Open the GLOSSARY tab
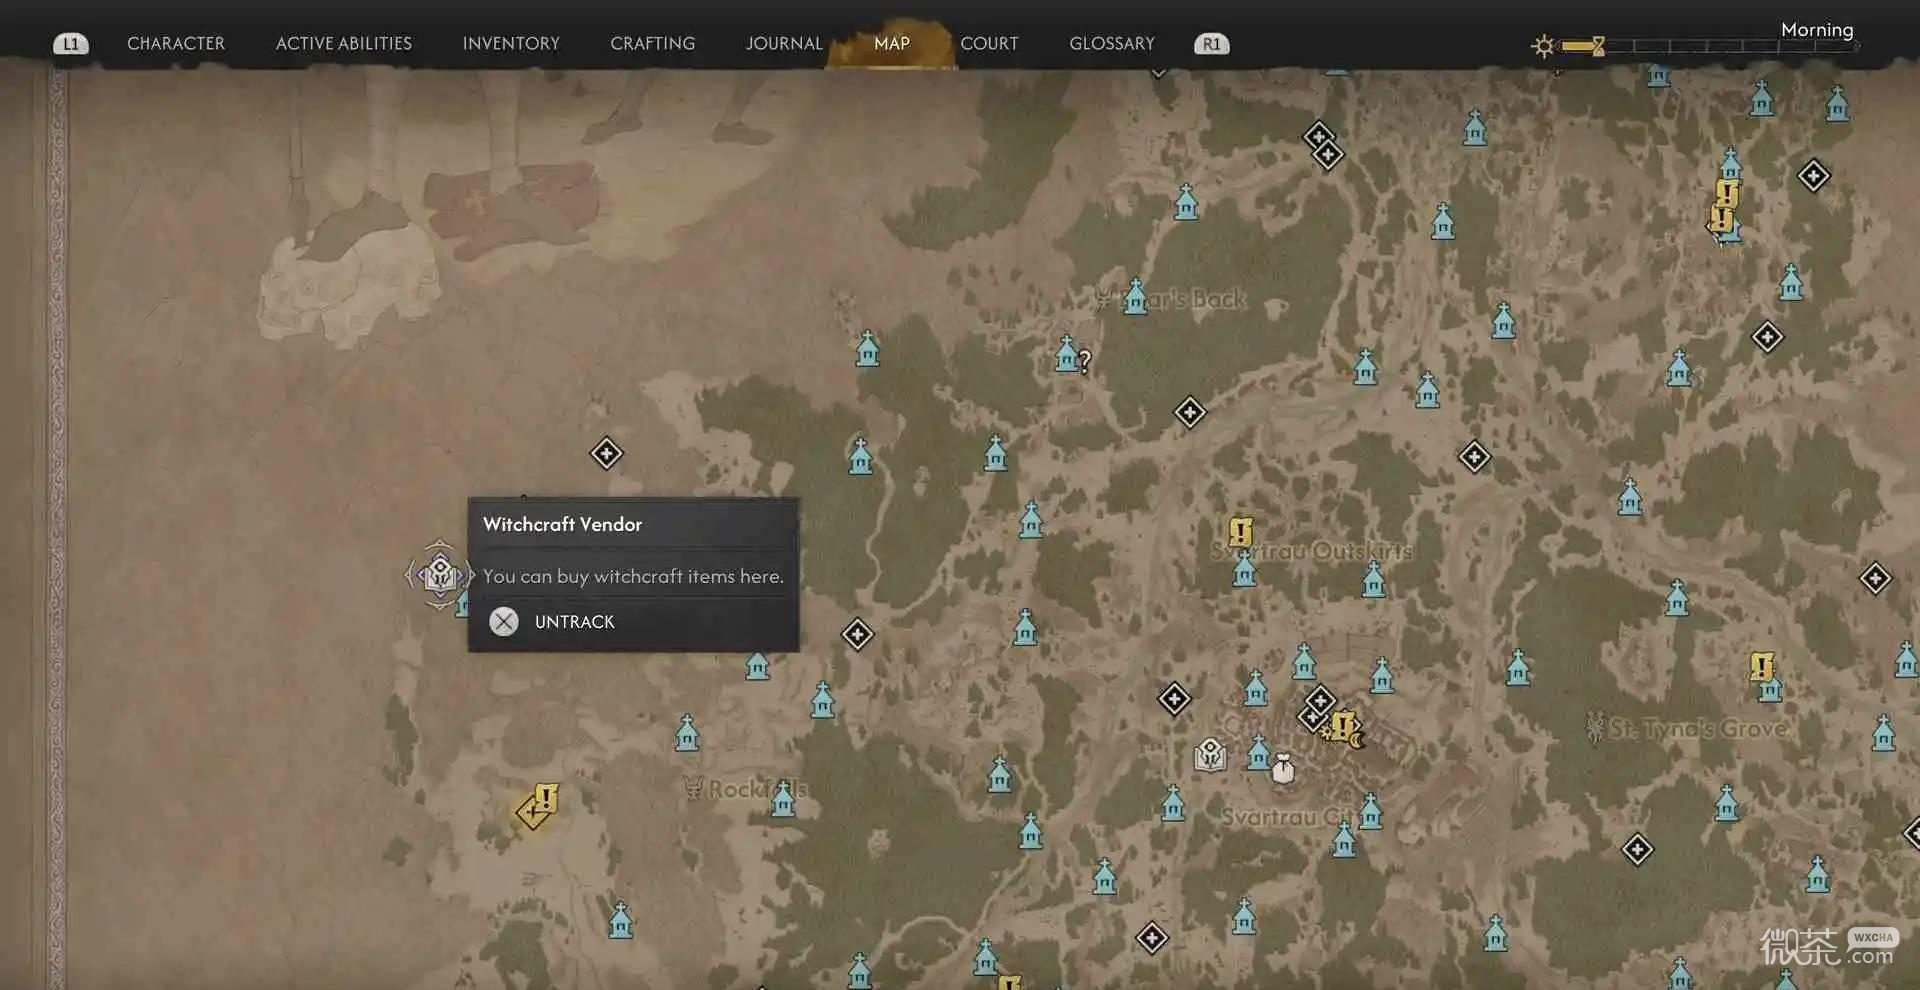1920x990 pixels. coord(1112,43)
